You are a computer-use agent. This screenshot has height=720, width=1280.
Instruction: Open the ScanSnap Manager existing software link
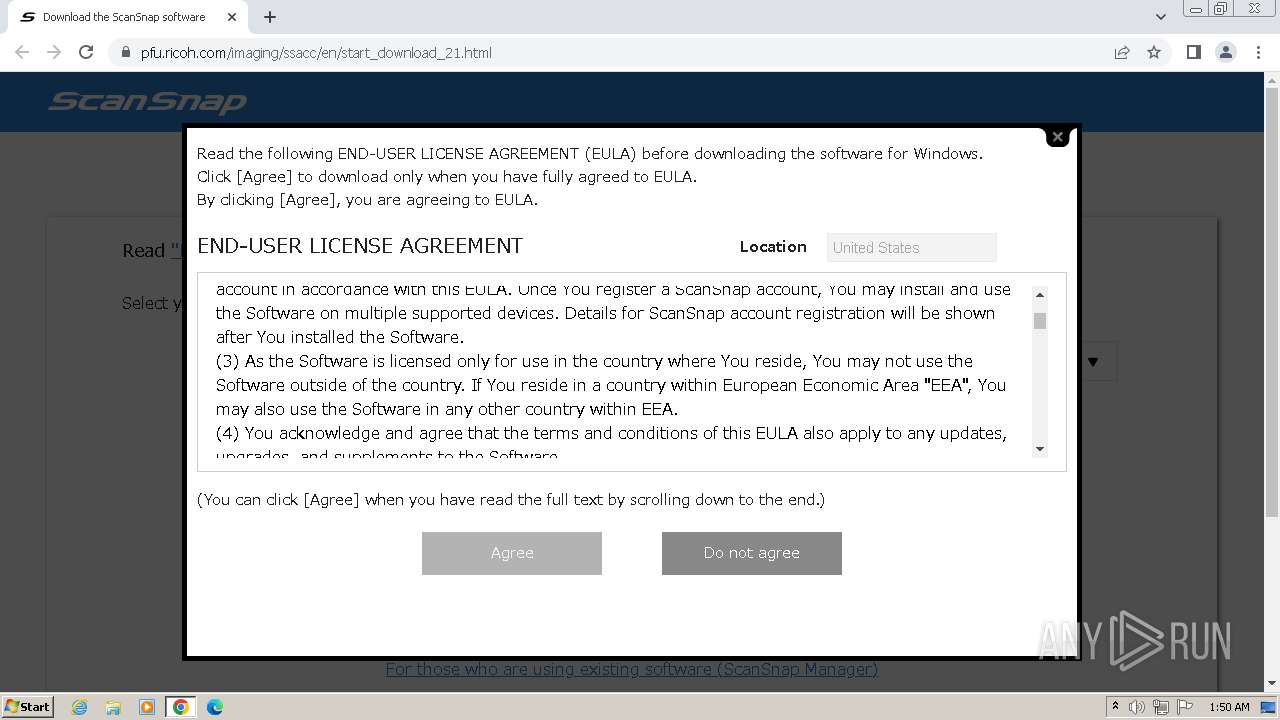pyautogui.click(x=632, y=669)
